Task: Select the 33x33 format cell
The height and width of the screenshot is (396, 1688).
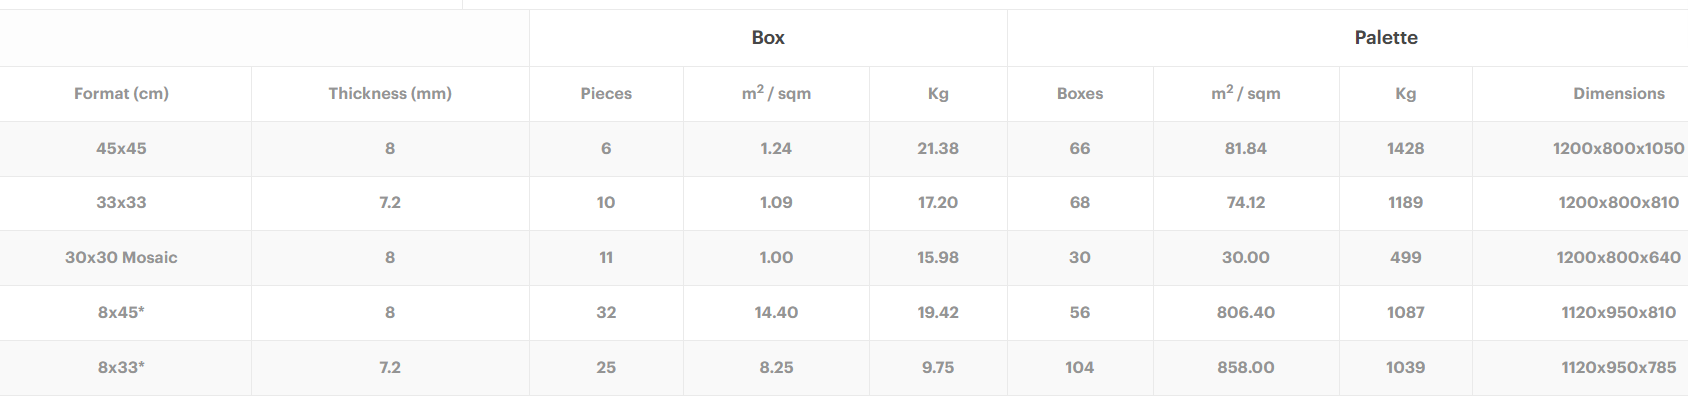Action: (x=121, y=203)
